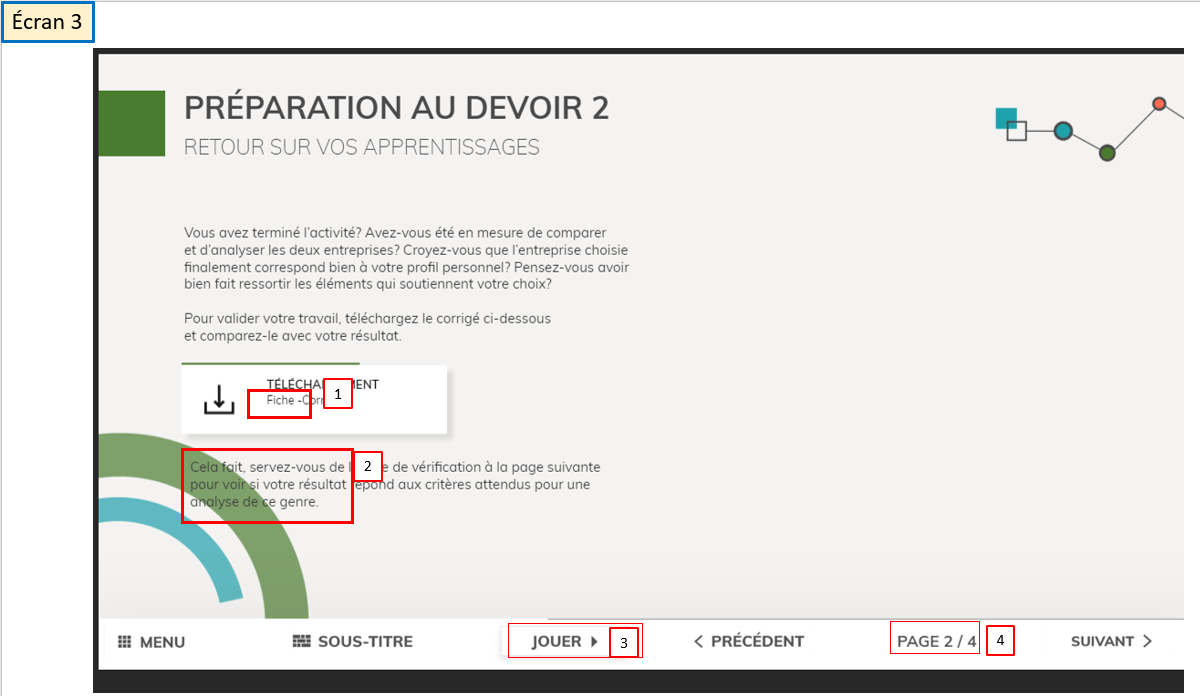This screenshot has height=696, width=1200.
Task: Select the teal circle progress node
Action: [1063, 130]
